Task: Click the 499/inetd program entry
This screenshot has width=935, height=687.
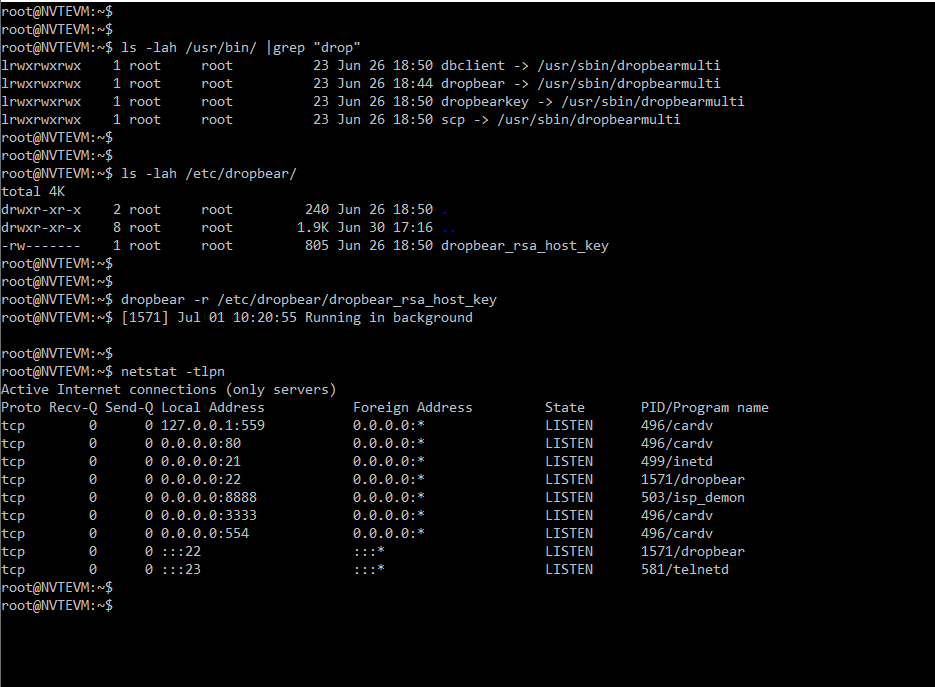Action: point(677,461)
